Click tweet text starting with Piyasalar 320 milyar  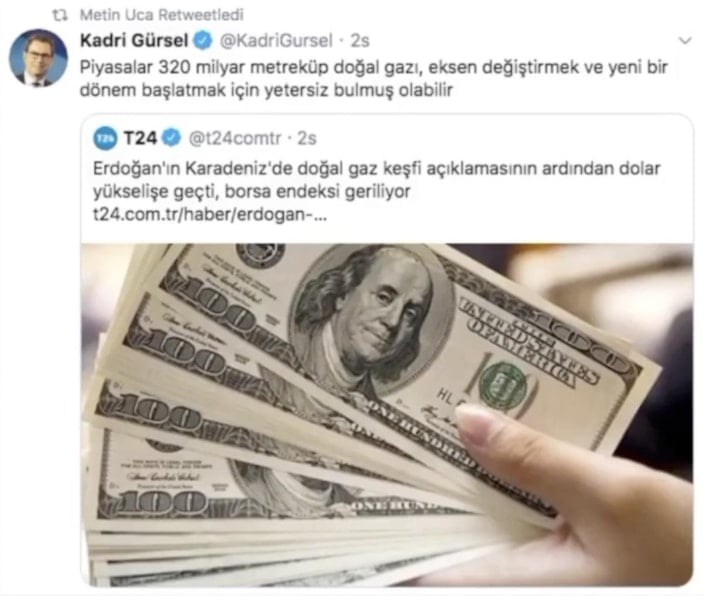tap(373, 78)
